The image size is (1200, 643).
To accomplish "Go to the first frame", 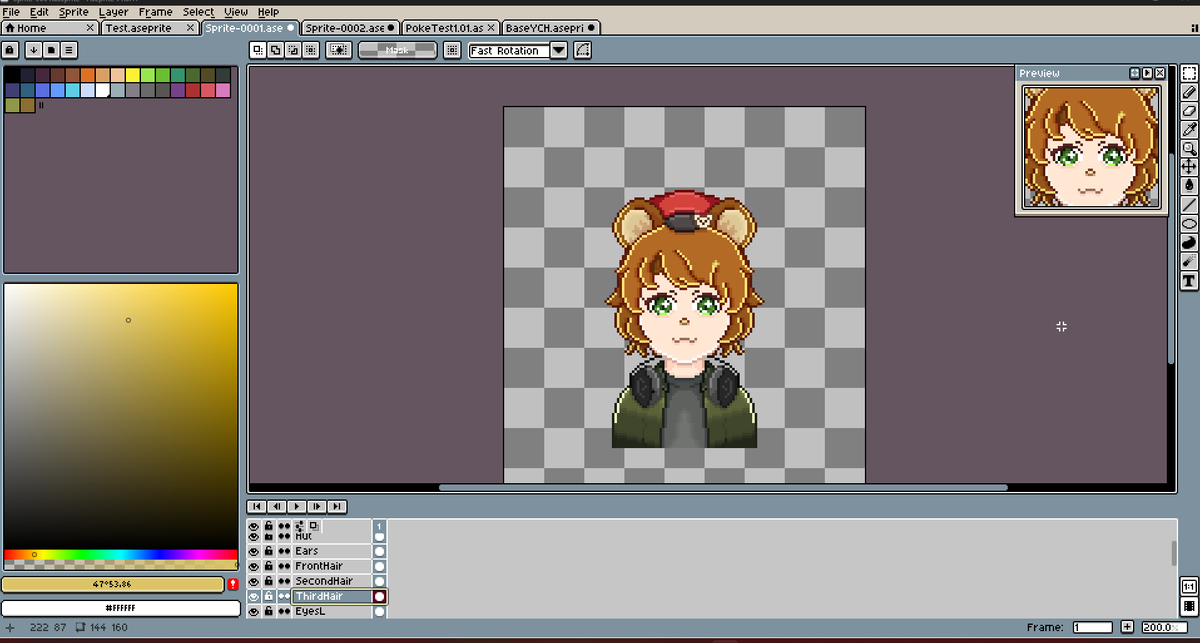I will coord(257,507).
